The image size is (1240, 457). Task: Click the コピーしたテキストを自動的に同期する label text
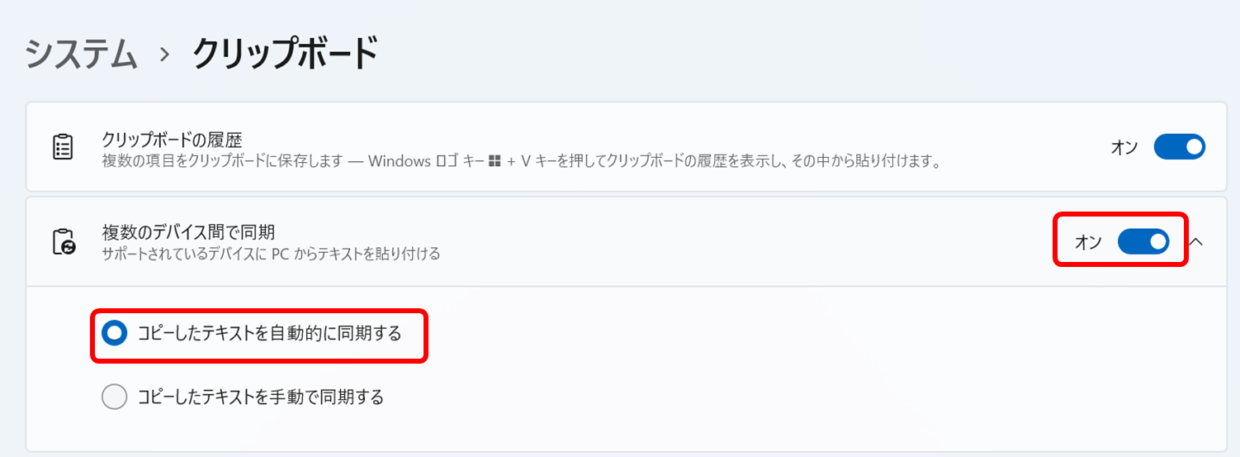[x=270, y=333]
